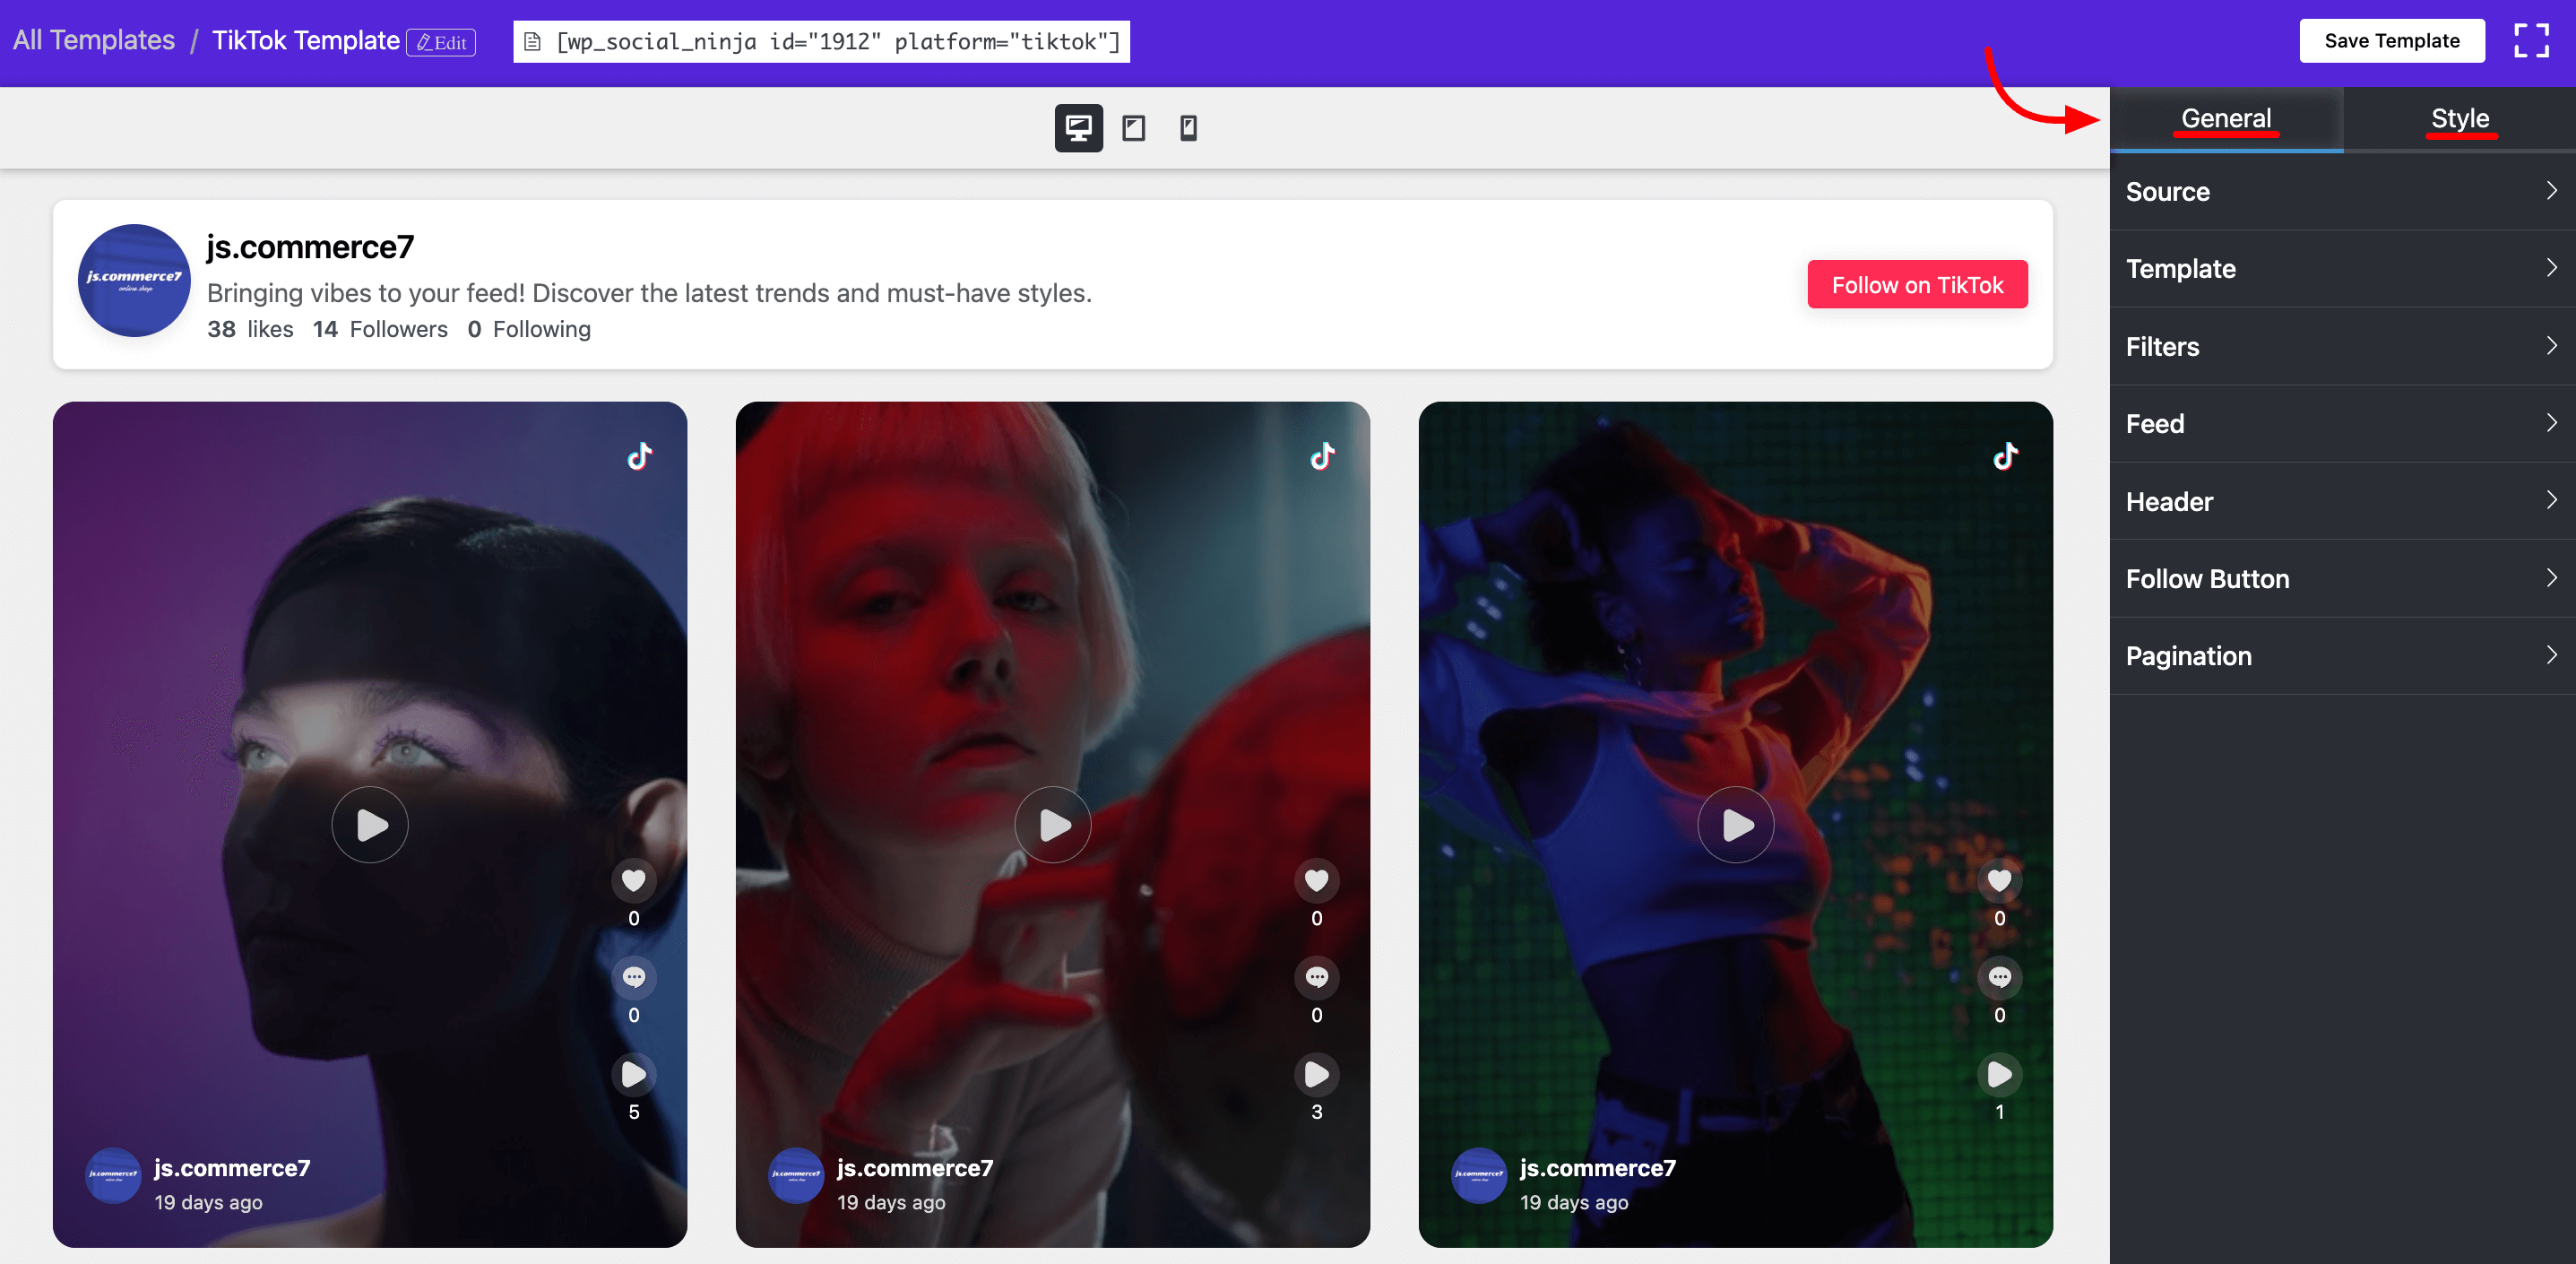Click small avatar on second video card
Image resolution: width=2576 pixels, height=1264 pixels.
pos(796,1176)
